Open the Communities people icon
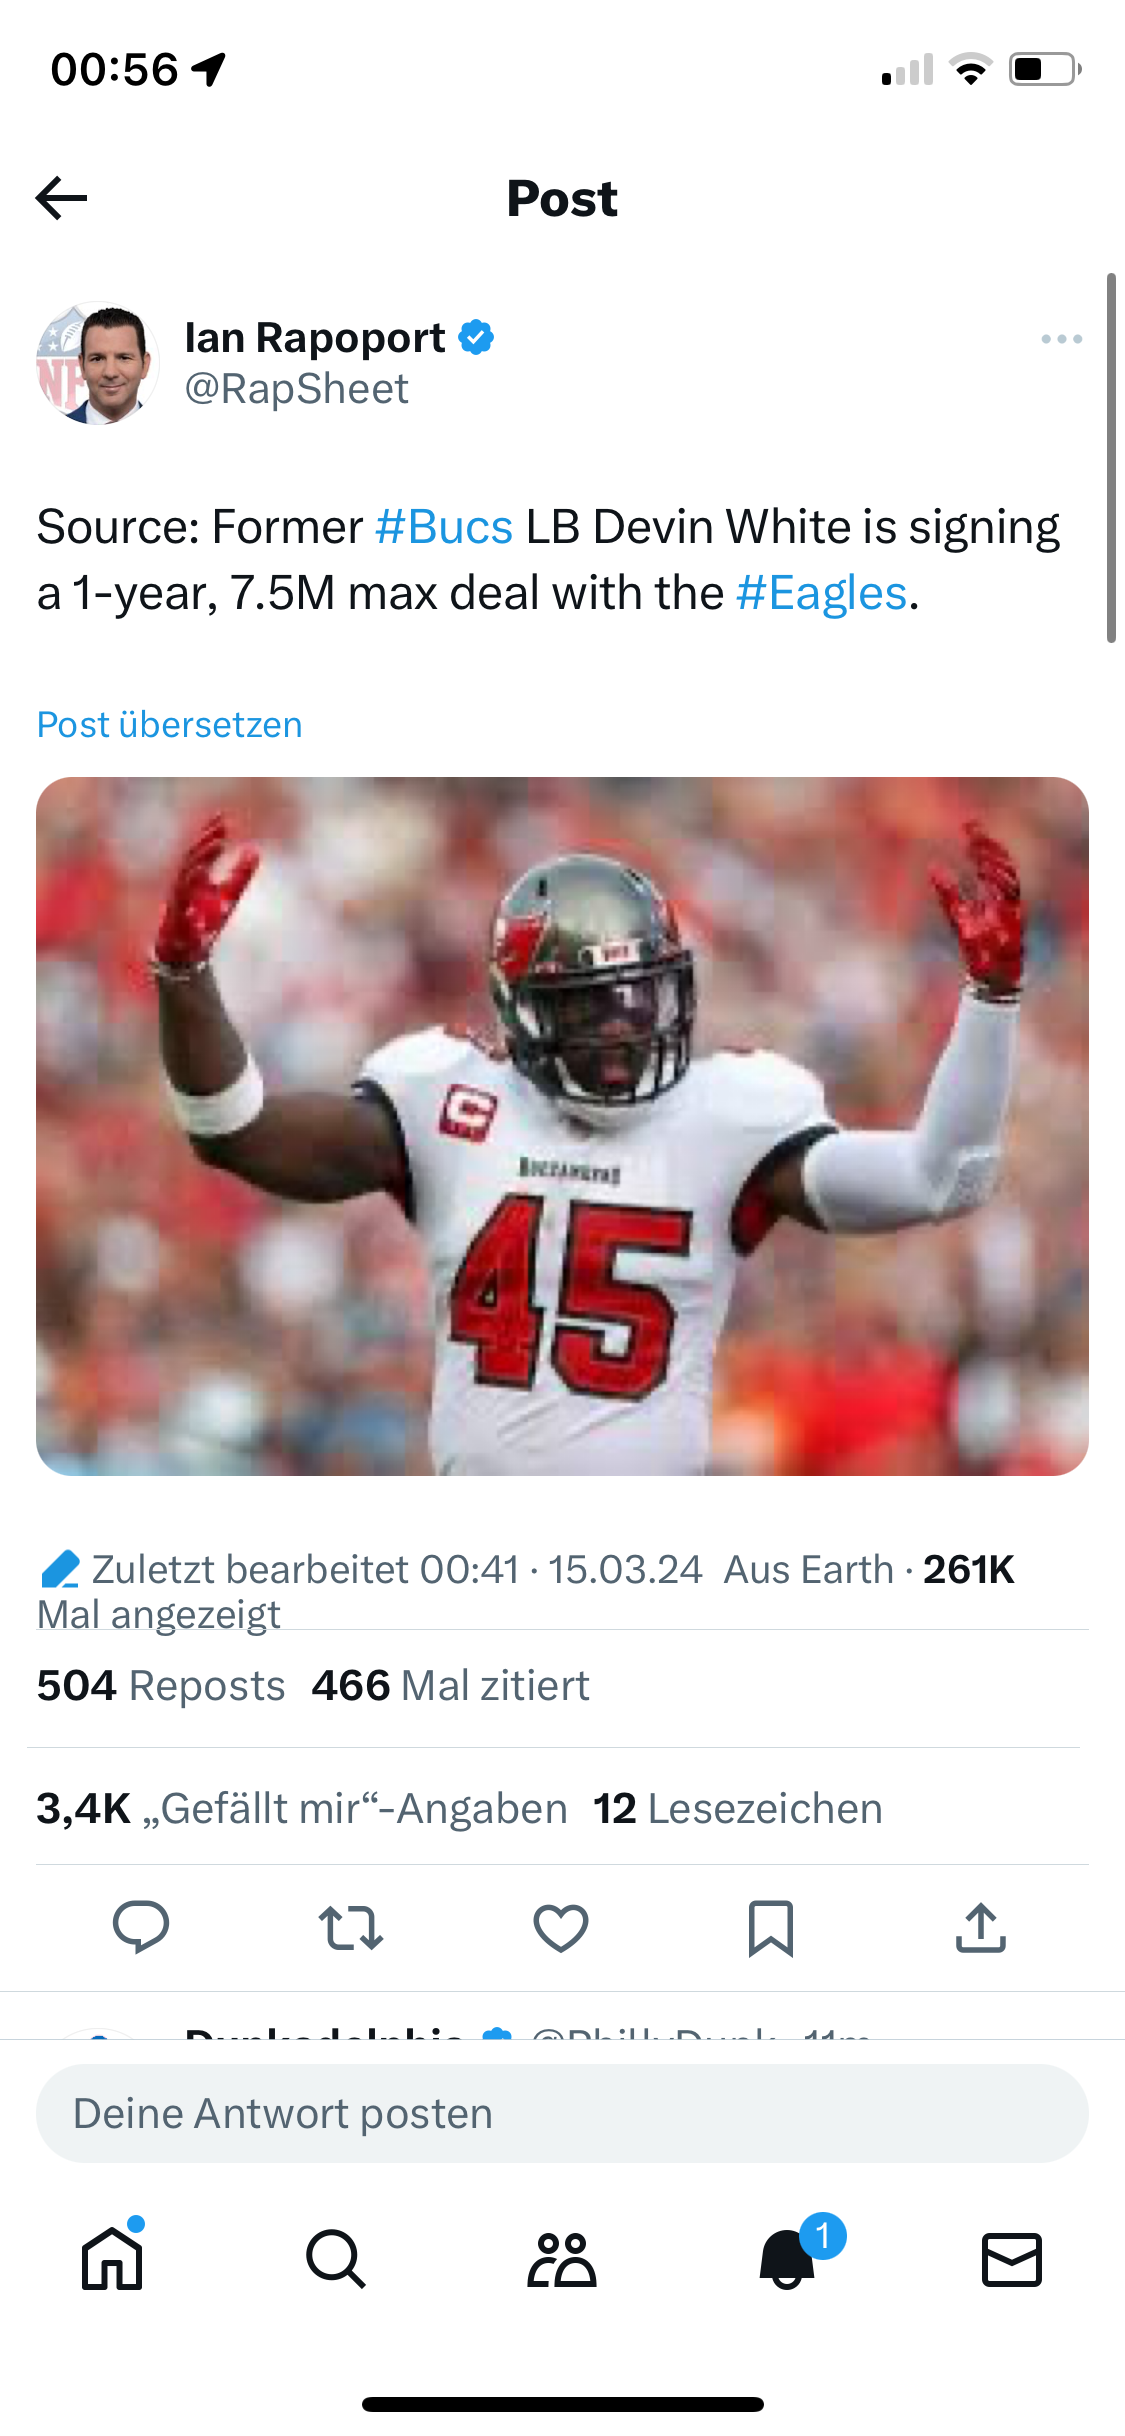 tap(562, 2258)
